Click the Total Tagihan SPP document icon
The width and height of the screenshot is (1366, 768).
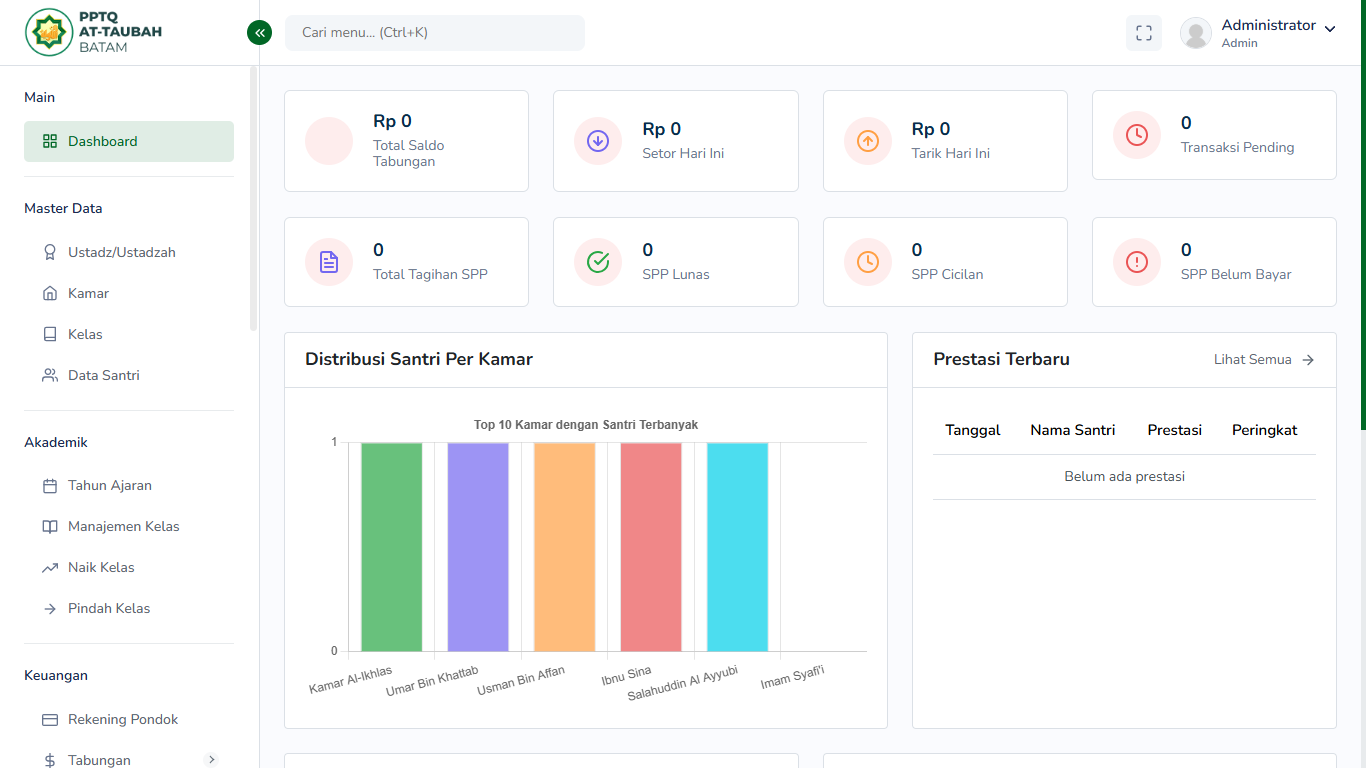coord(329,262)
